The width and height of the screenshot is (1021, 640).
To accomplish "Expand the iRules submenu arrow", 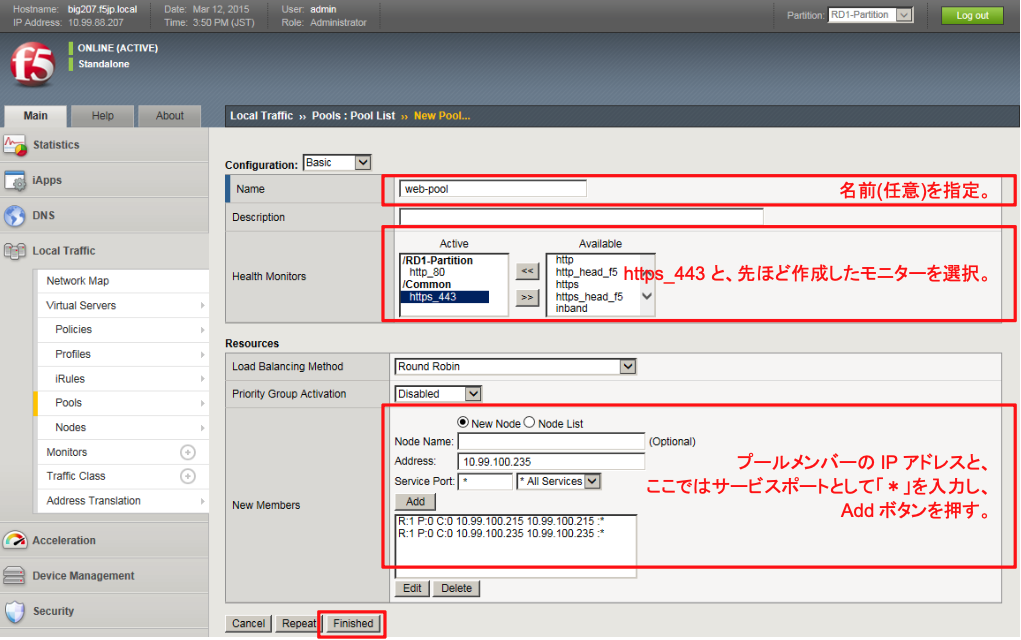I will click(x=203, y=379).
